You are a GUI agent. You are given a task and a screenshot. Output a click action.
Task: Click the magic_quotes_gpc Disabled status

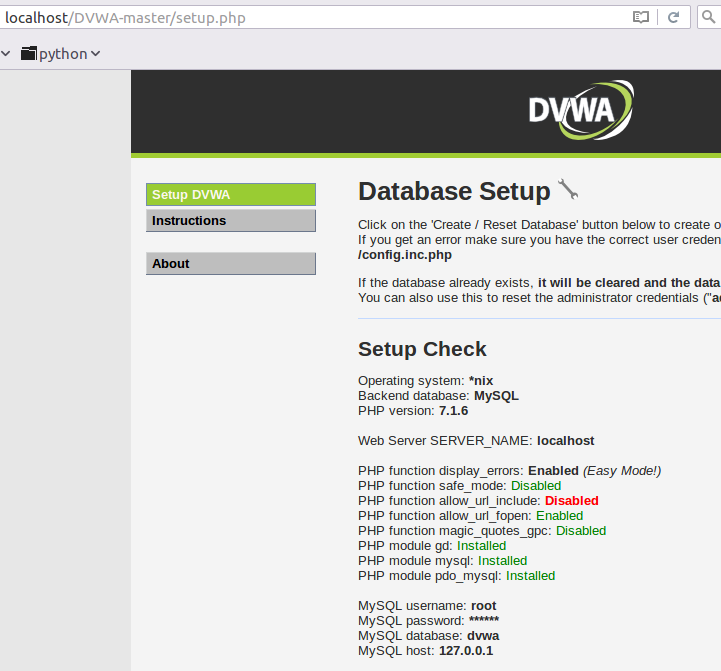(581, 531)
